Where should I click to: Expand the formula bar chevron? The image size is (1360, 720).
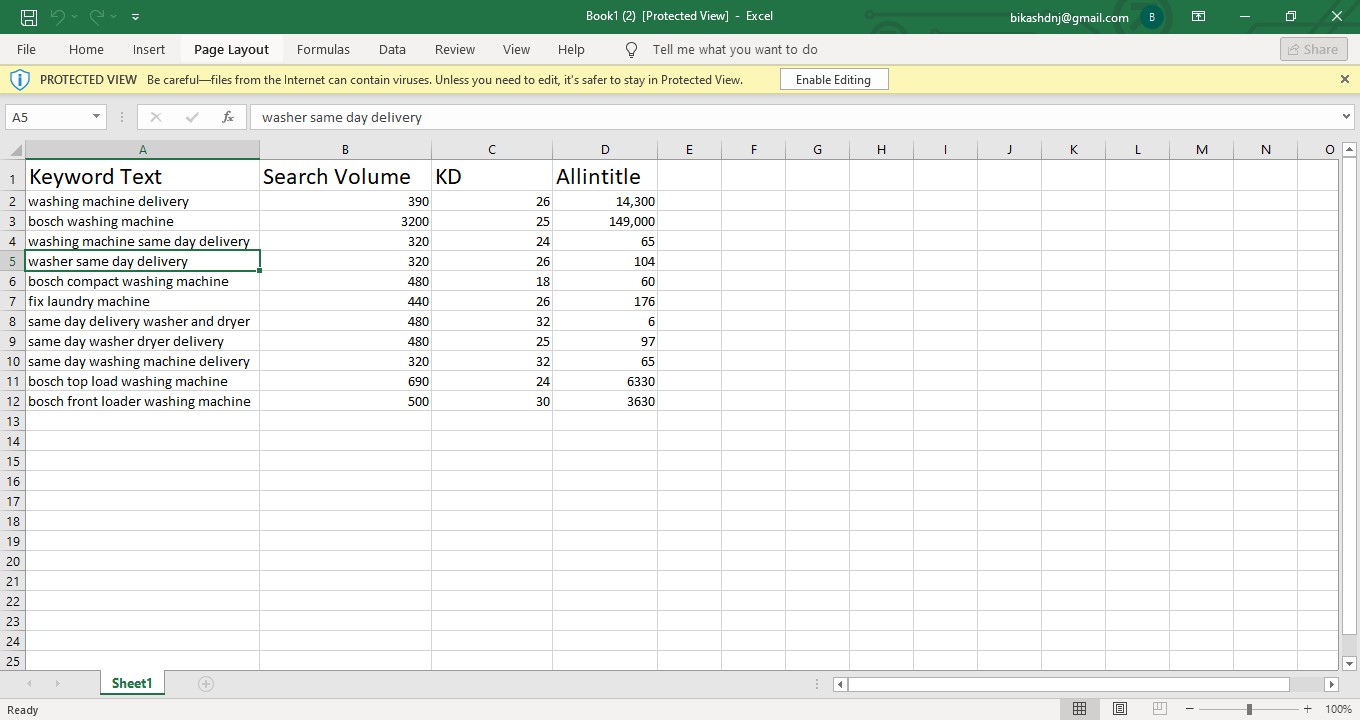(1345, 117)
